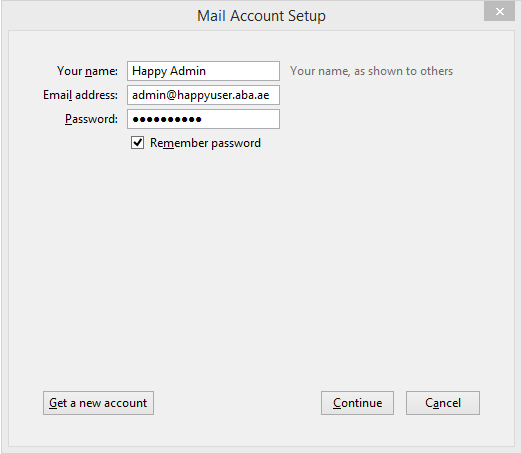
Task: Close the Mail Account Setup dialog
Action: [x=499, y=12]
